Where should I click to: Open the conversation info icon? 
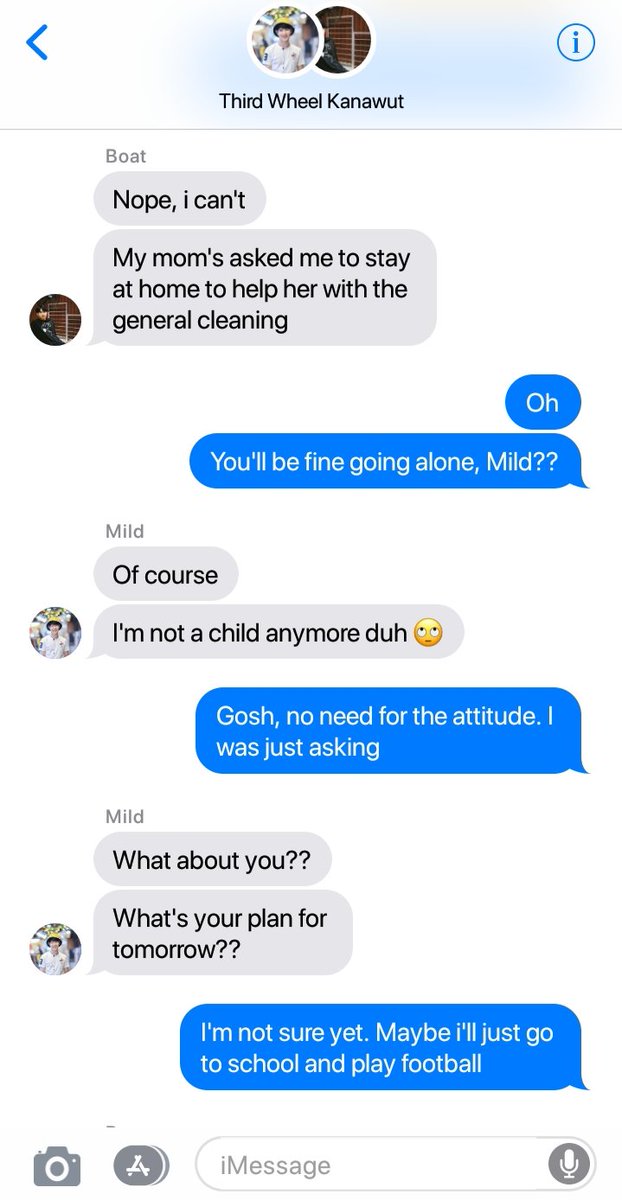coord(575,43)
